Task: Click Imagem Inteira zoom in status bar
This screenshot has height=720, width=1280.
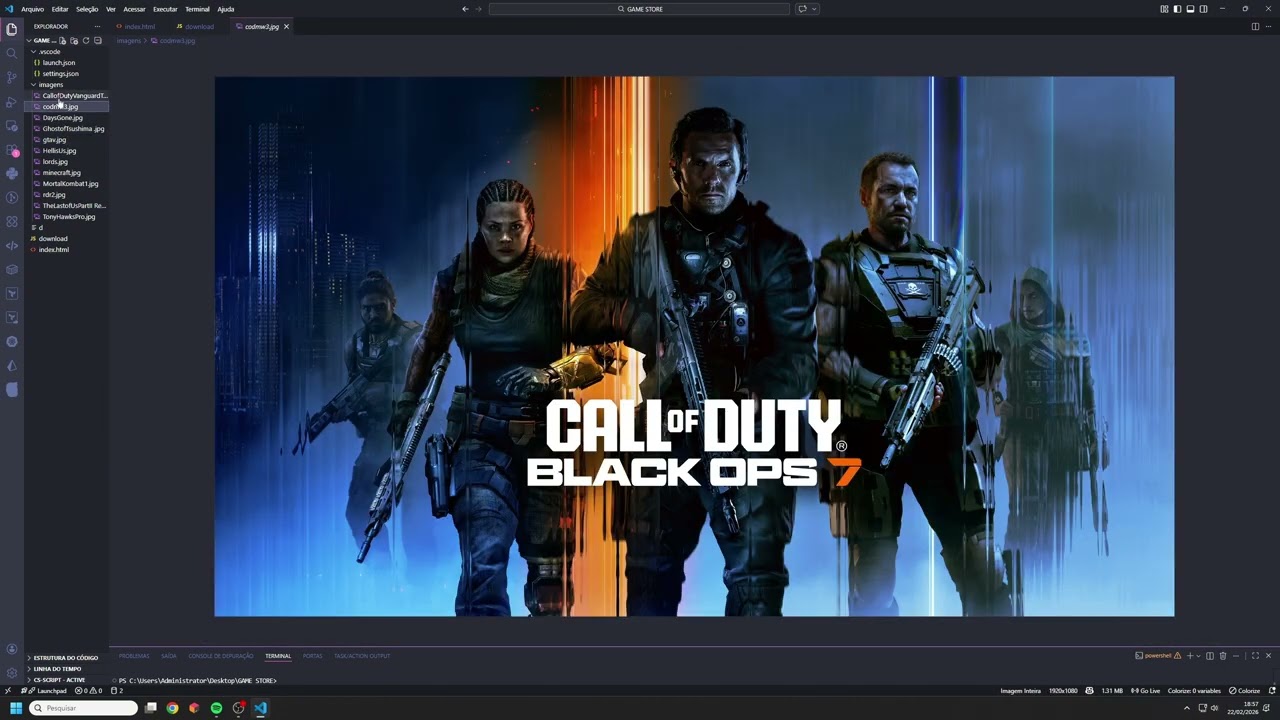Action: 1020,691
